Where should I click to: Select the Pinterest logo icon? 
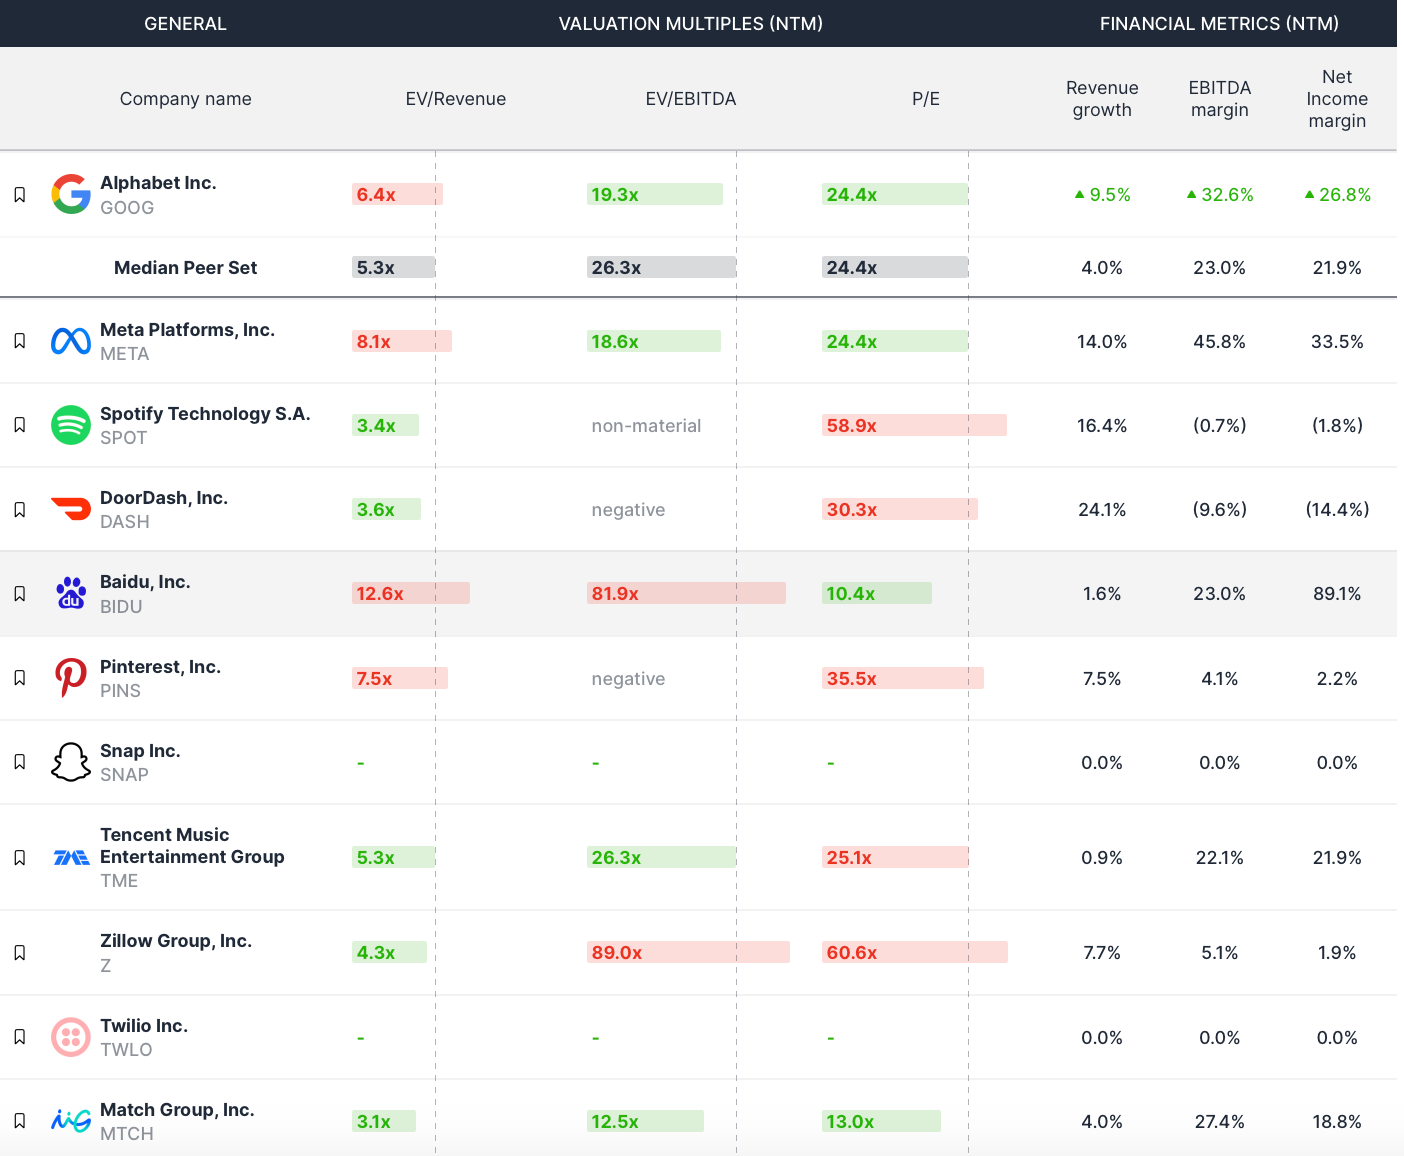[70, 677]
